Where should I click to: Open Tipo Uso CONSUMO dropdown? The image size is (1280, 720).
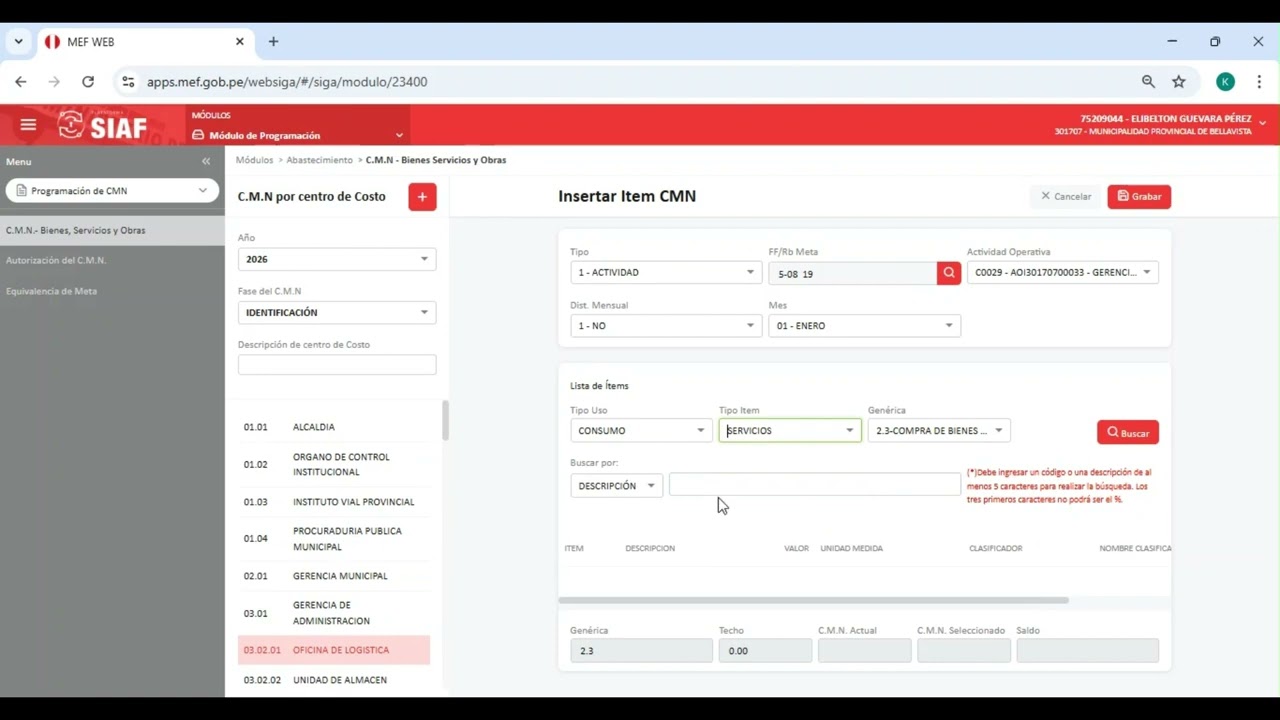[x=641, y=431]
